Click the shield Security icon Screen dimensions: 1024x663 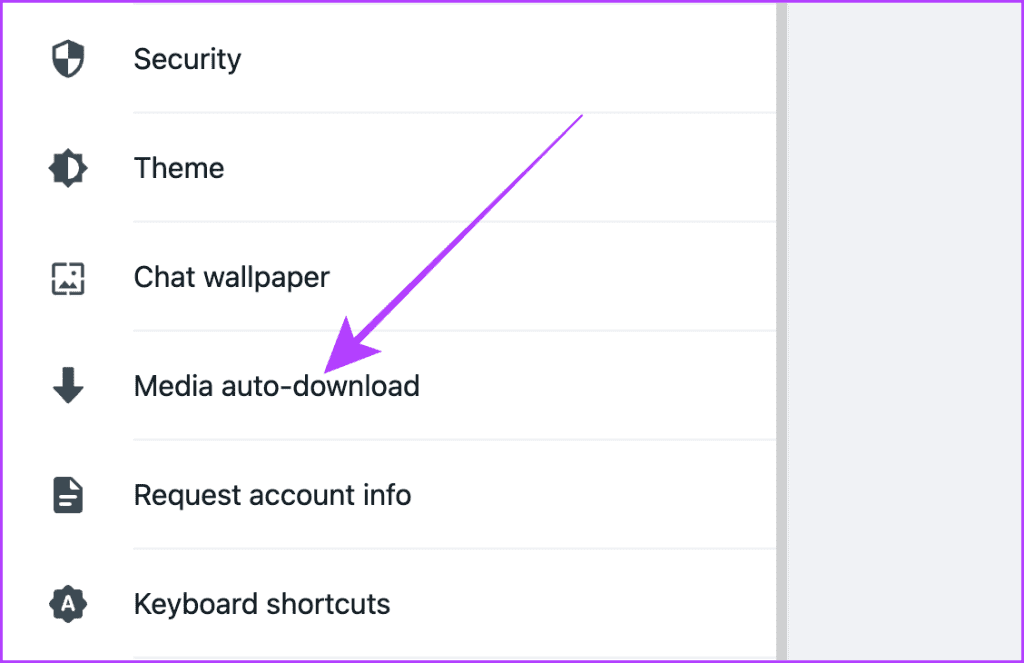tap(67, 58)
